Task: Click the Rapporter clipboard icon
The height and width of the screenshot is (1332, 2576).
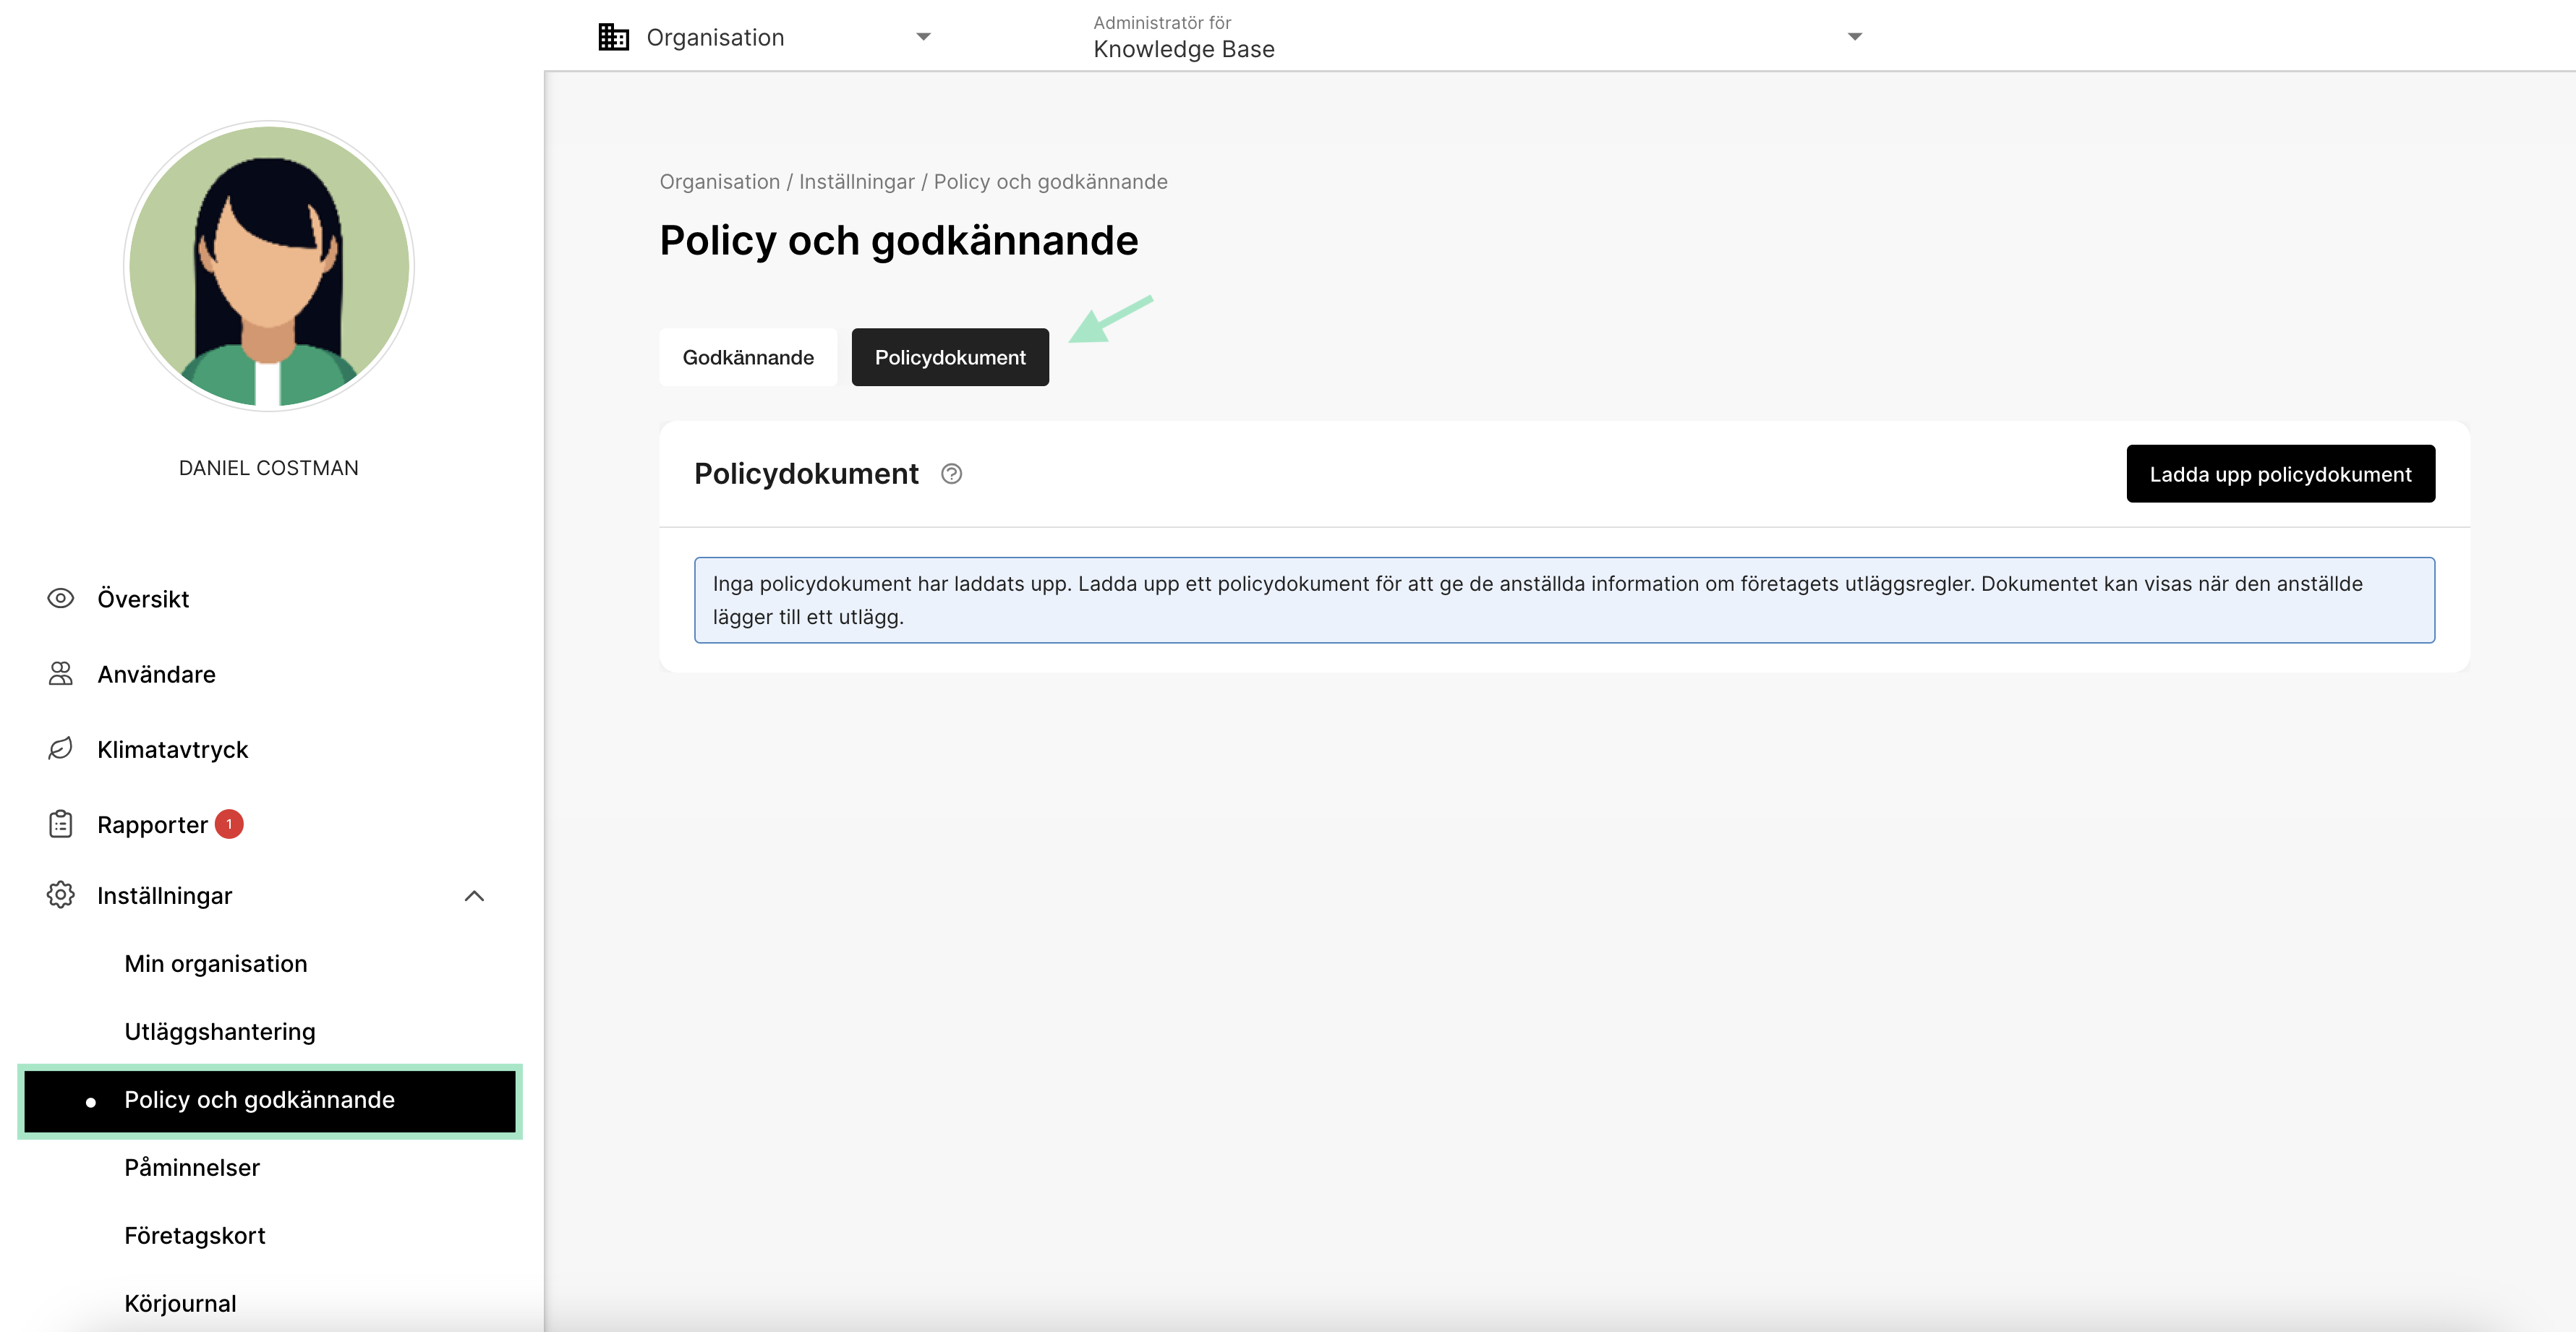Action: [60, 824]
